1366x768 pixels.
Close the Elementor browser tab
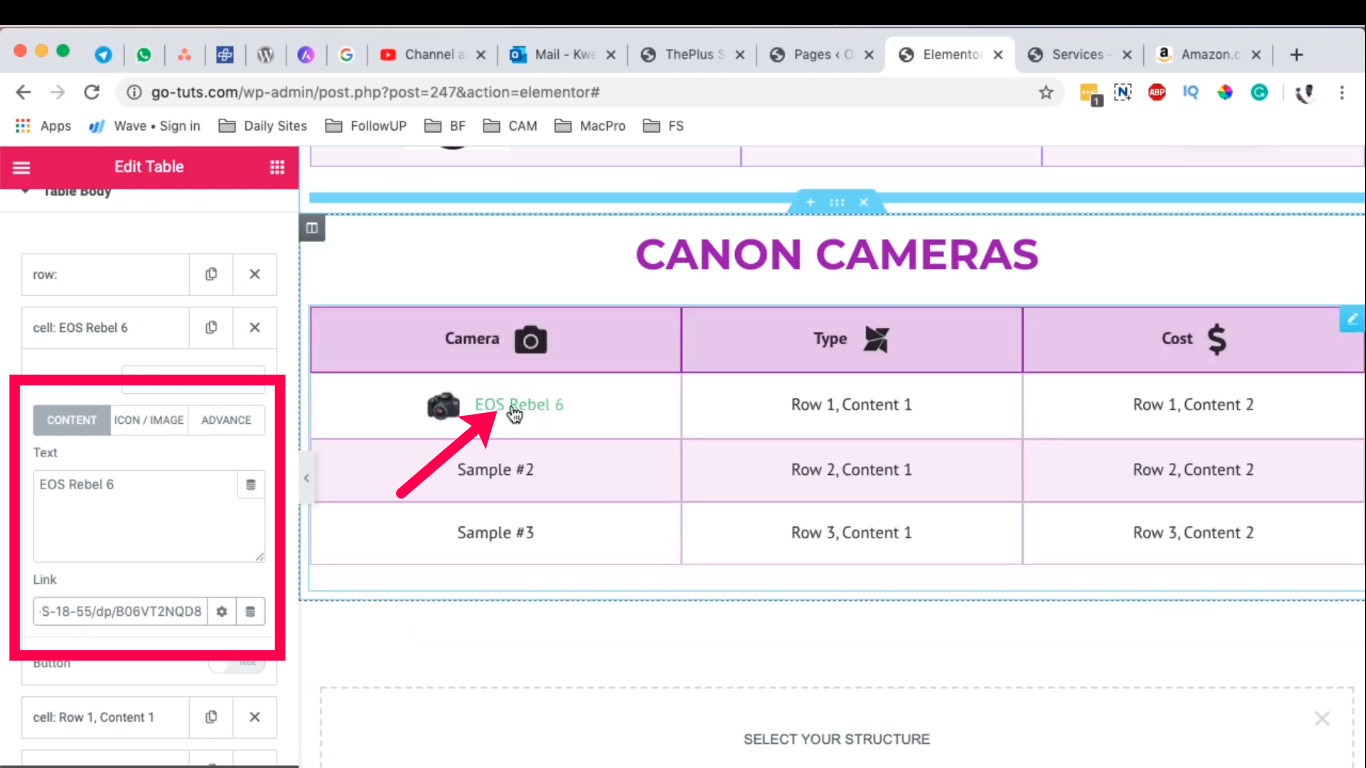[998, 55]
